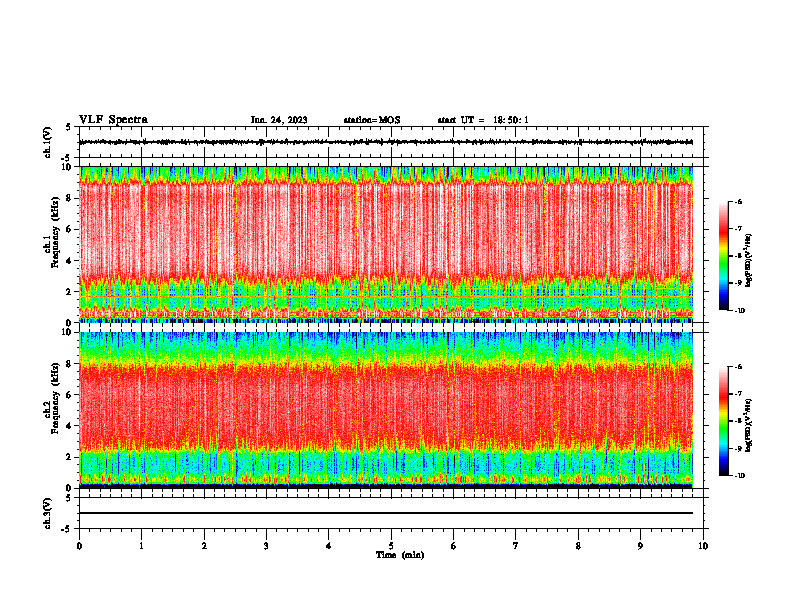Click the ch.1 color scale bar
792x612 pixels.
[723, 256]
